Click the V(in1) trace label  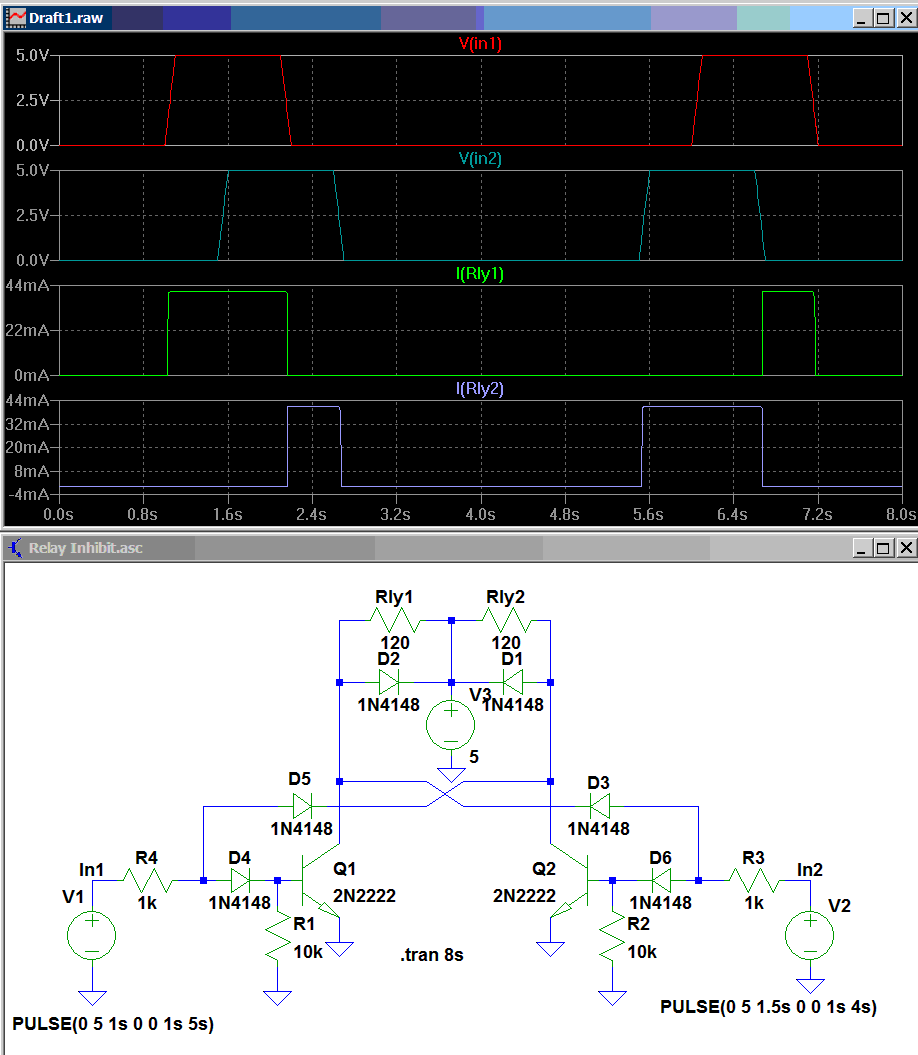coord(480,44)
